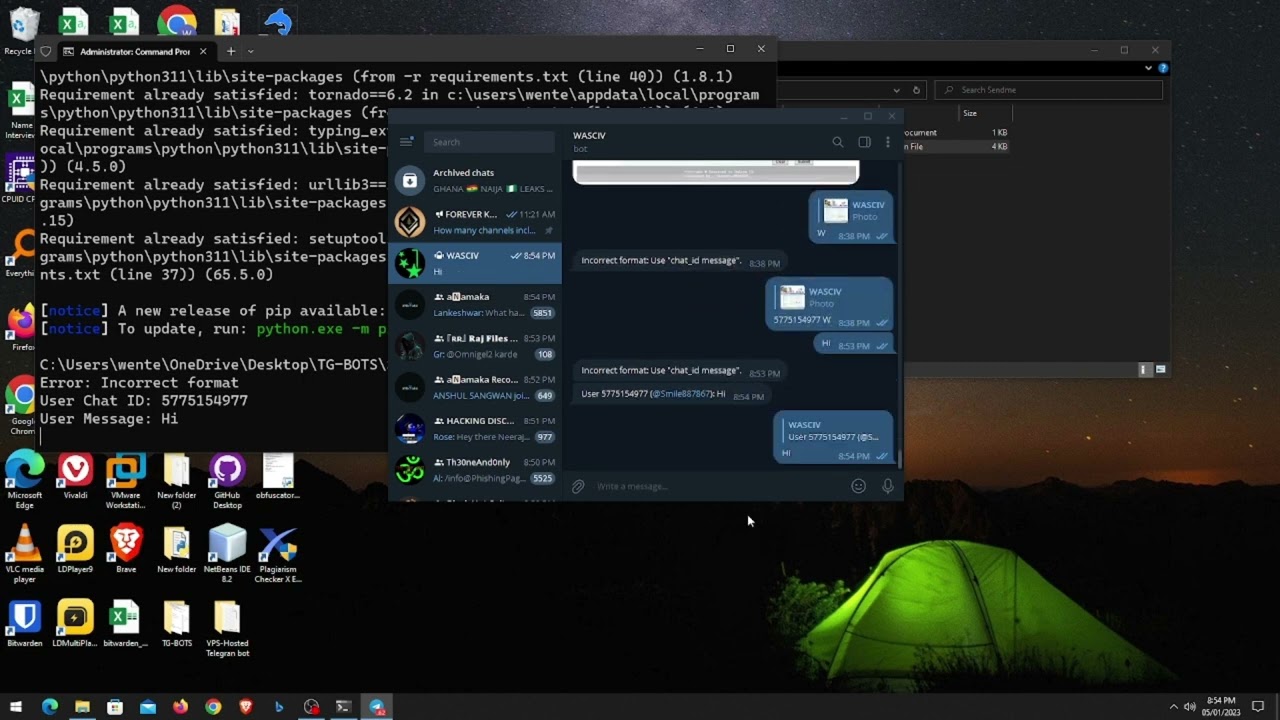The width and height of the screenshot is (1280, 720).
Task: Click the microphone voice message icon
Action: [x=887, y=486]
